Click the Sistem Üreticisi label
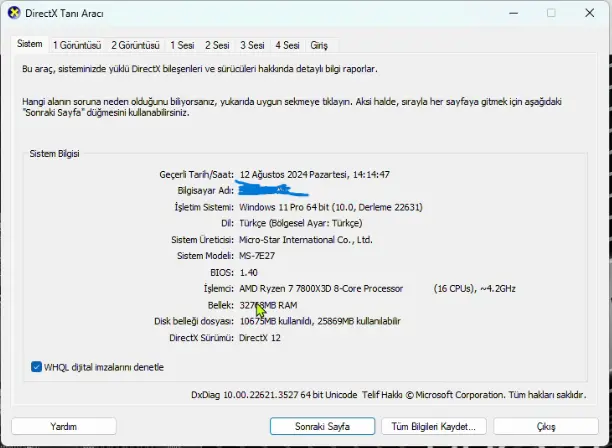 [x=202, y=240]
